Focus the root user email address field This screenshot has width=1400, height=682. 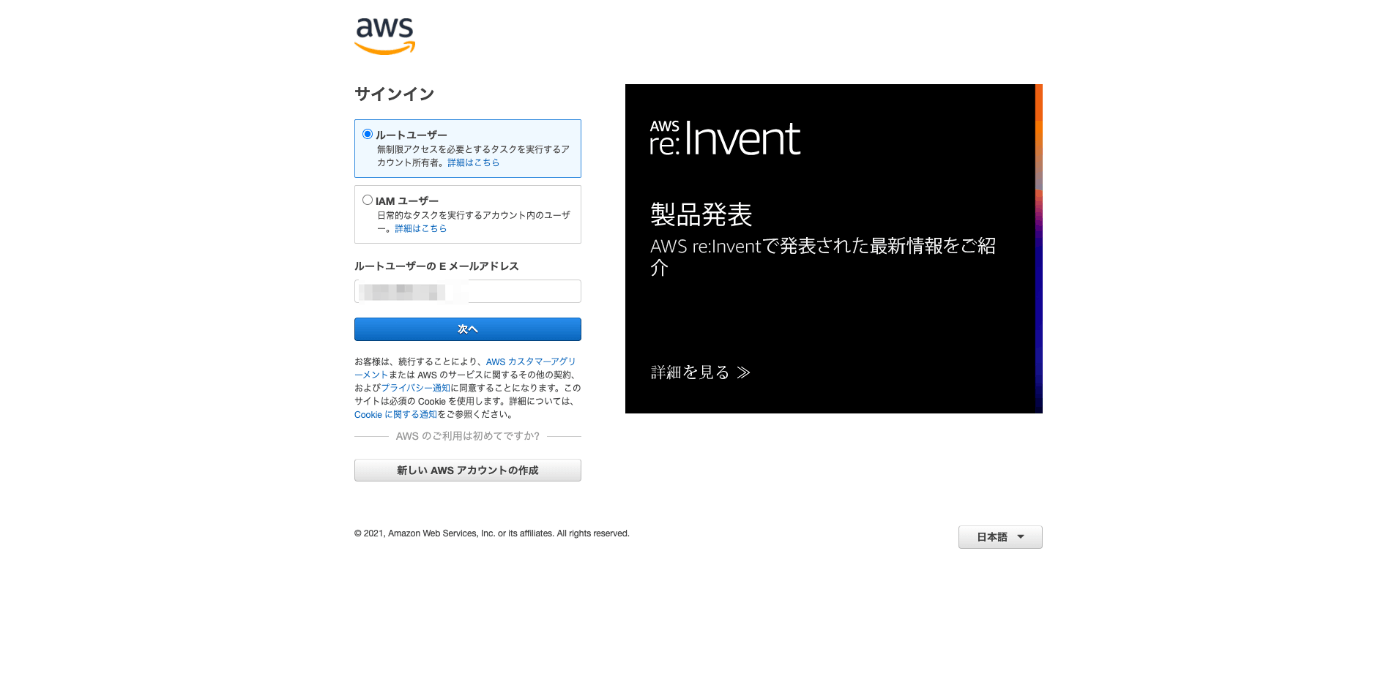click(x=467, y=291)
